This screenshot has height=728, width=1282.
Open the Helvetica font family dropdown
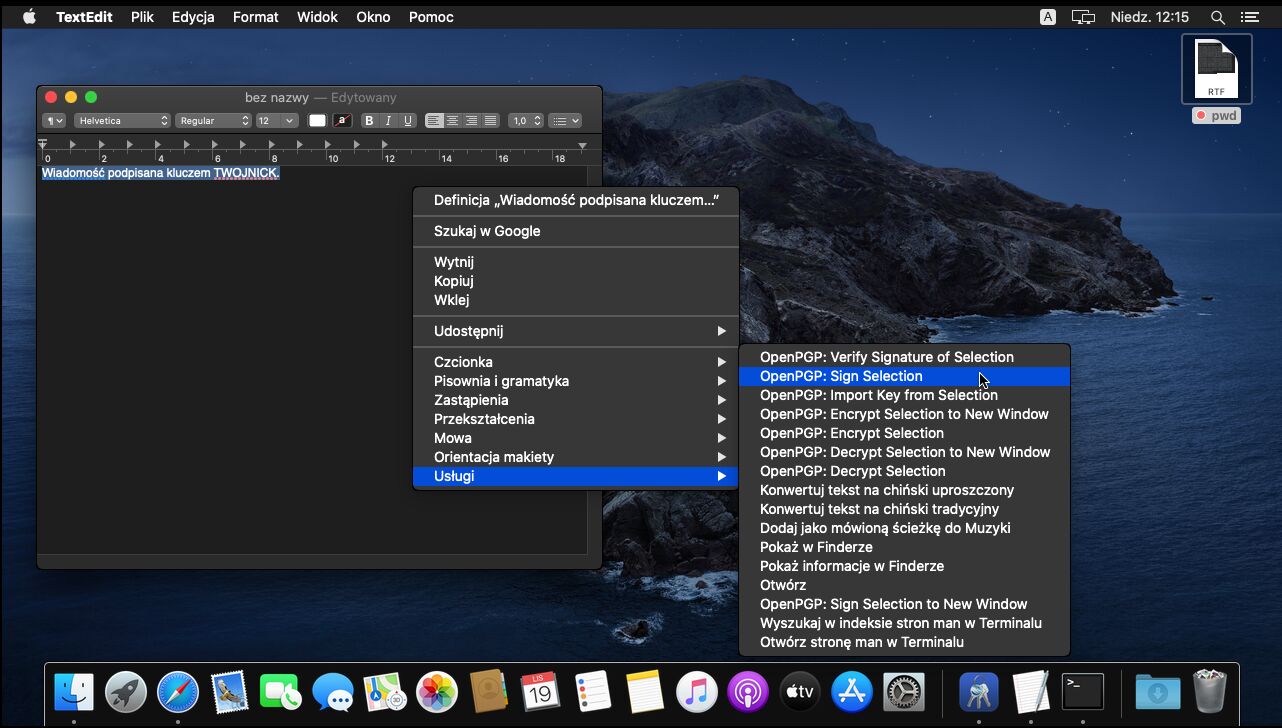pyautogui.click(x=122, y=121)
